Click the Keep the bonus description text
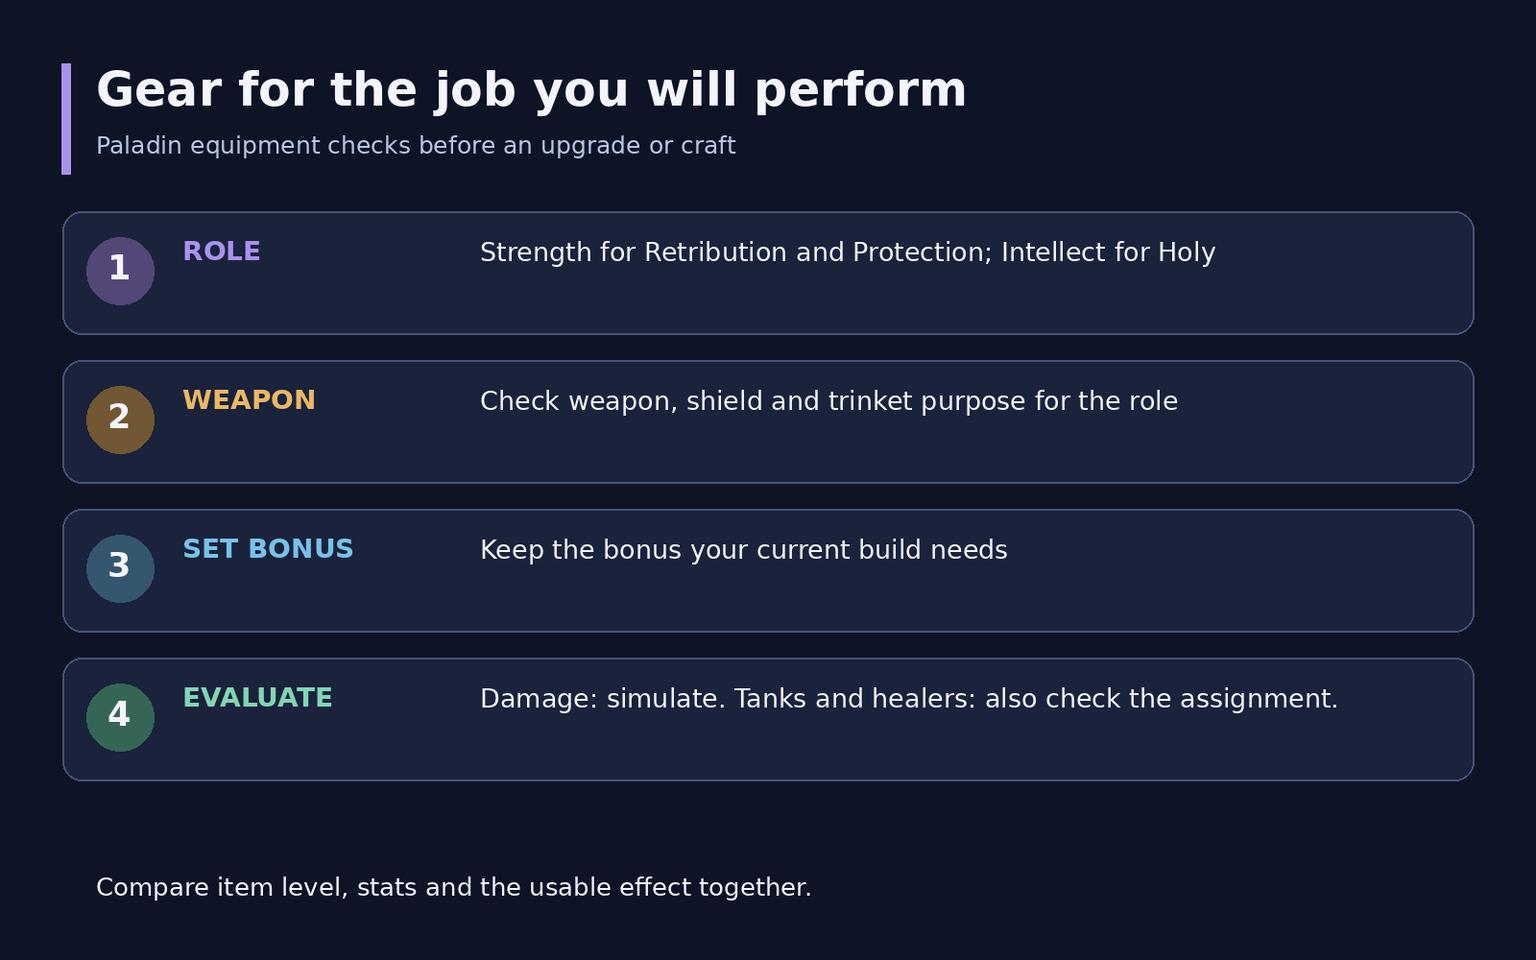Image resolution: width=1536 pixels, height=960 pixels. 744,550
